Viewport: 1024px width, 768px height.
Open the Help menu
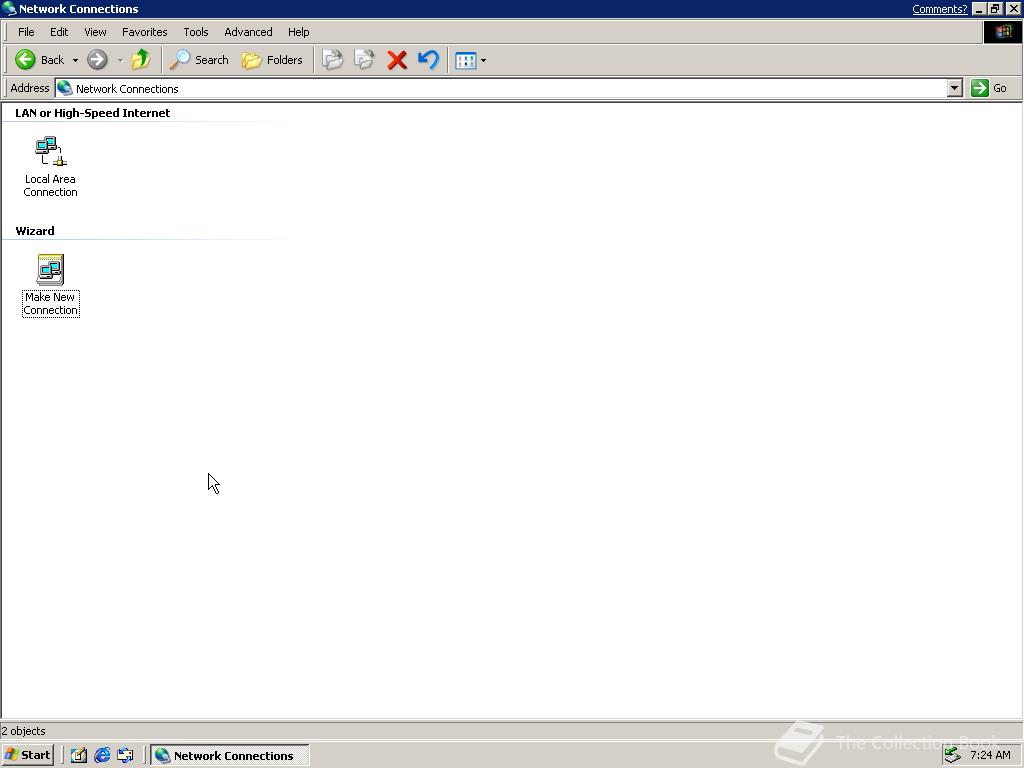298,32
